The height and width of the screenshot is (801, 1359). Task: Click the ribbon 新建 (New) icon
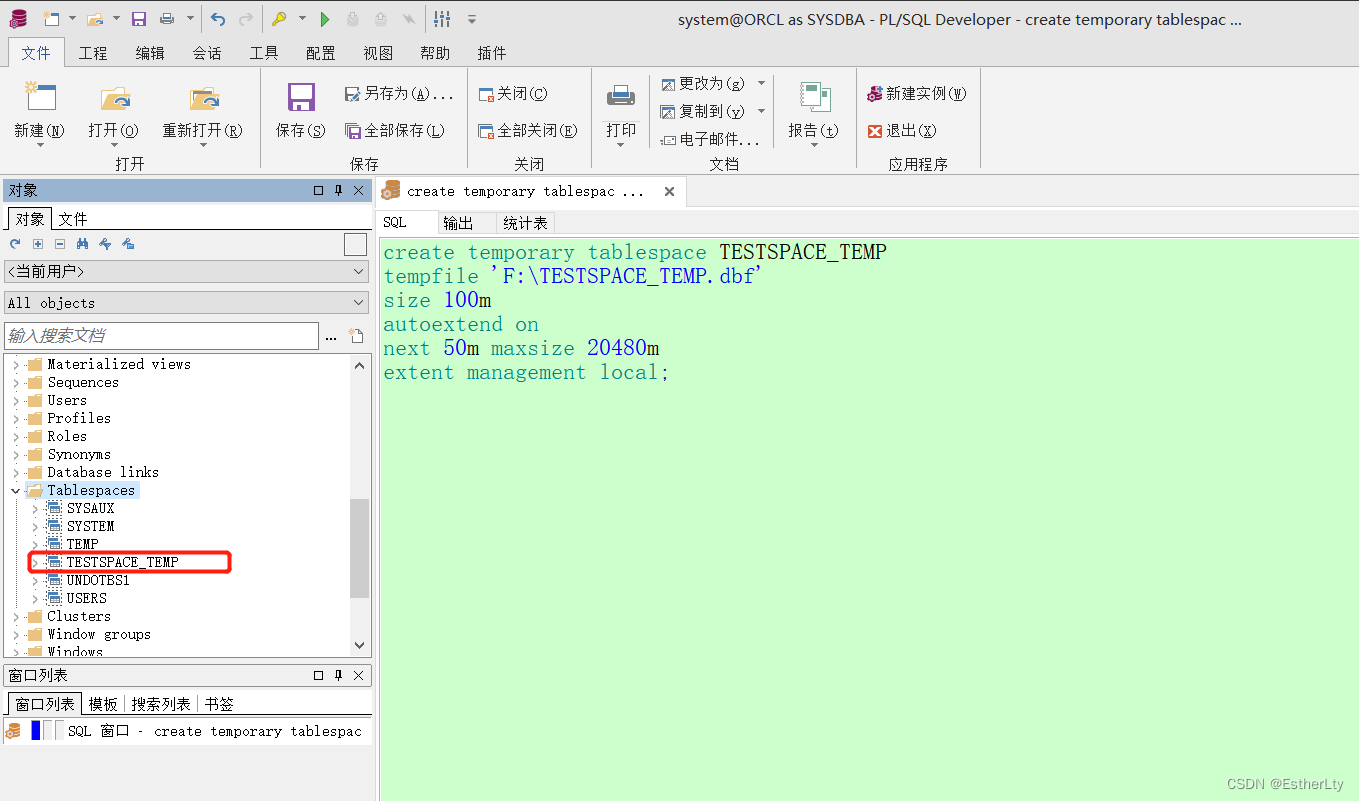40,98
